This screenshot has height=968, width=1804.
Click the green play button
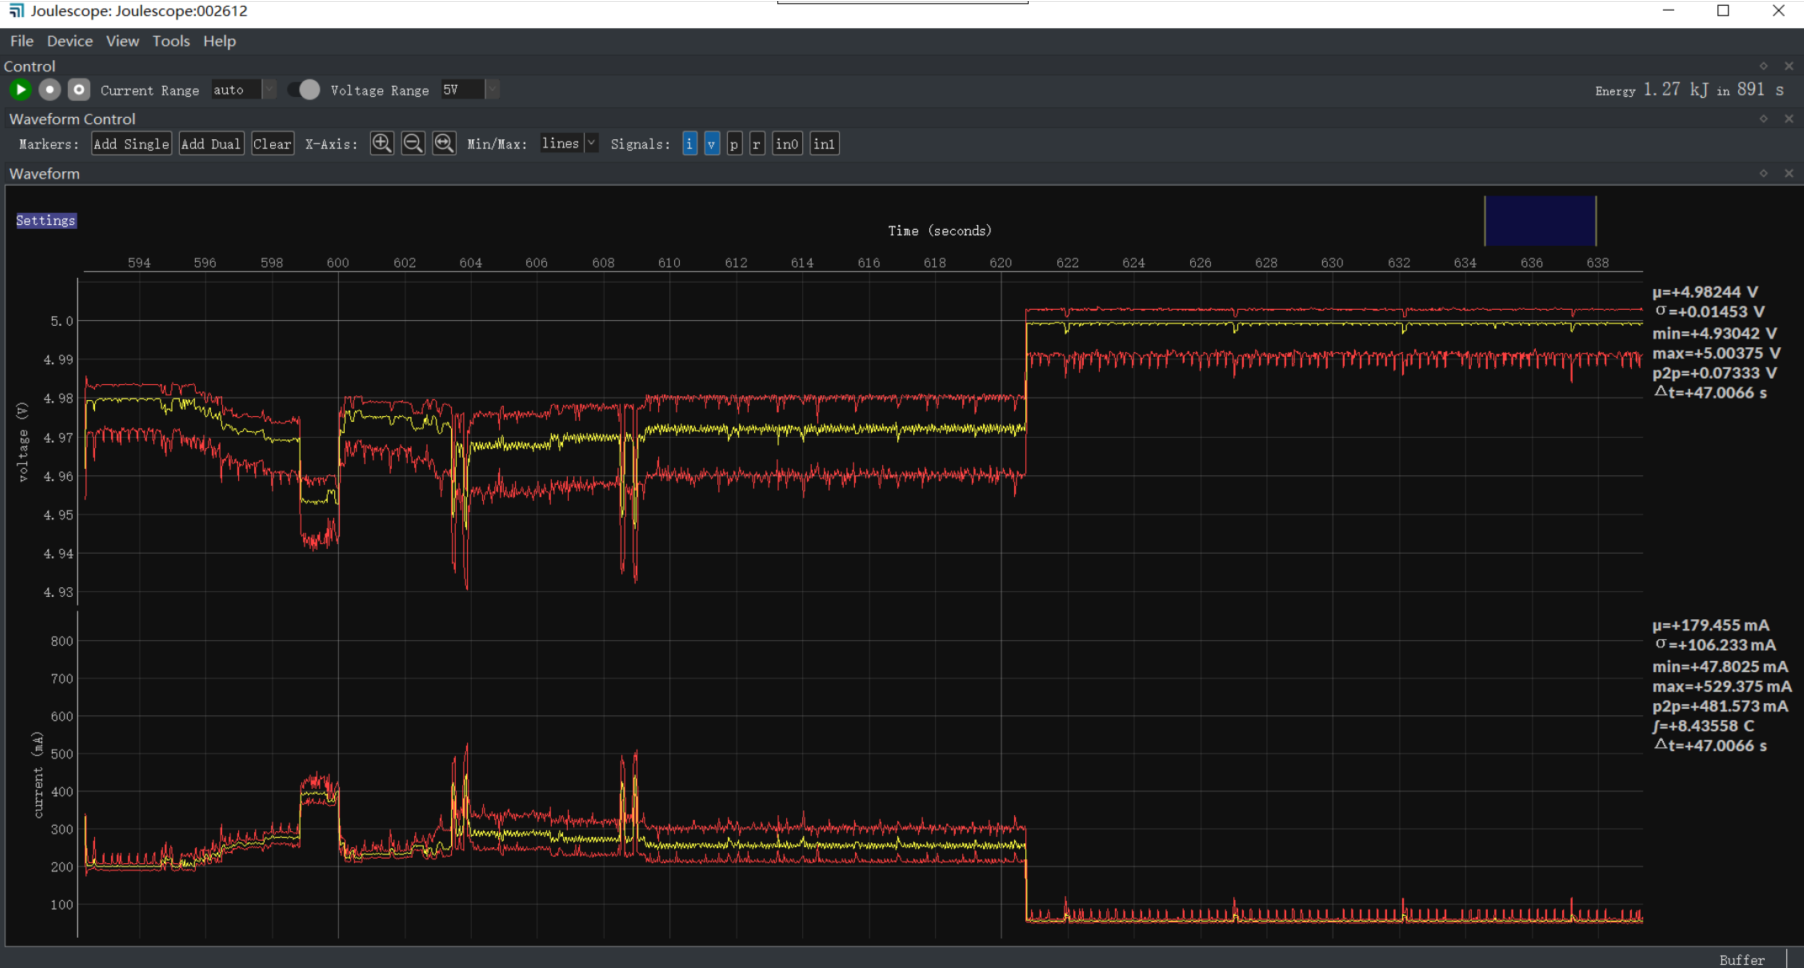pyautogui.click(x=20, y=90)
